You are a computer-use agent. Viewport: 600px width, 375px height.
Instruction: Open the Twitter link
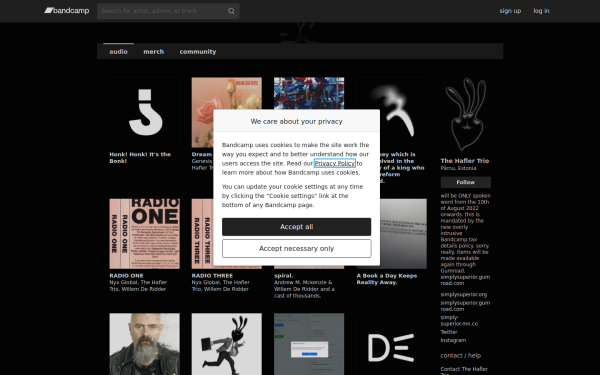[449, 332]
